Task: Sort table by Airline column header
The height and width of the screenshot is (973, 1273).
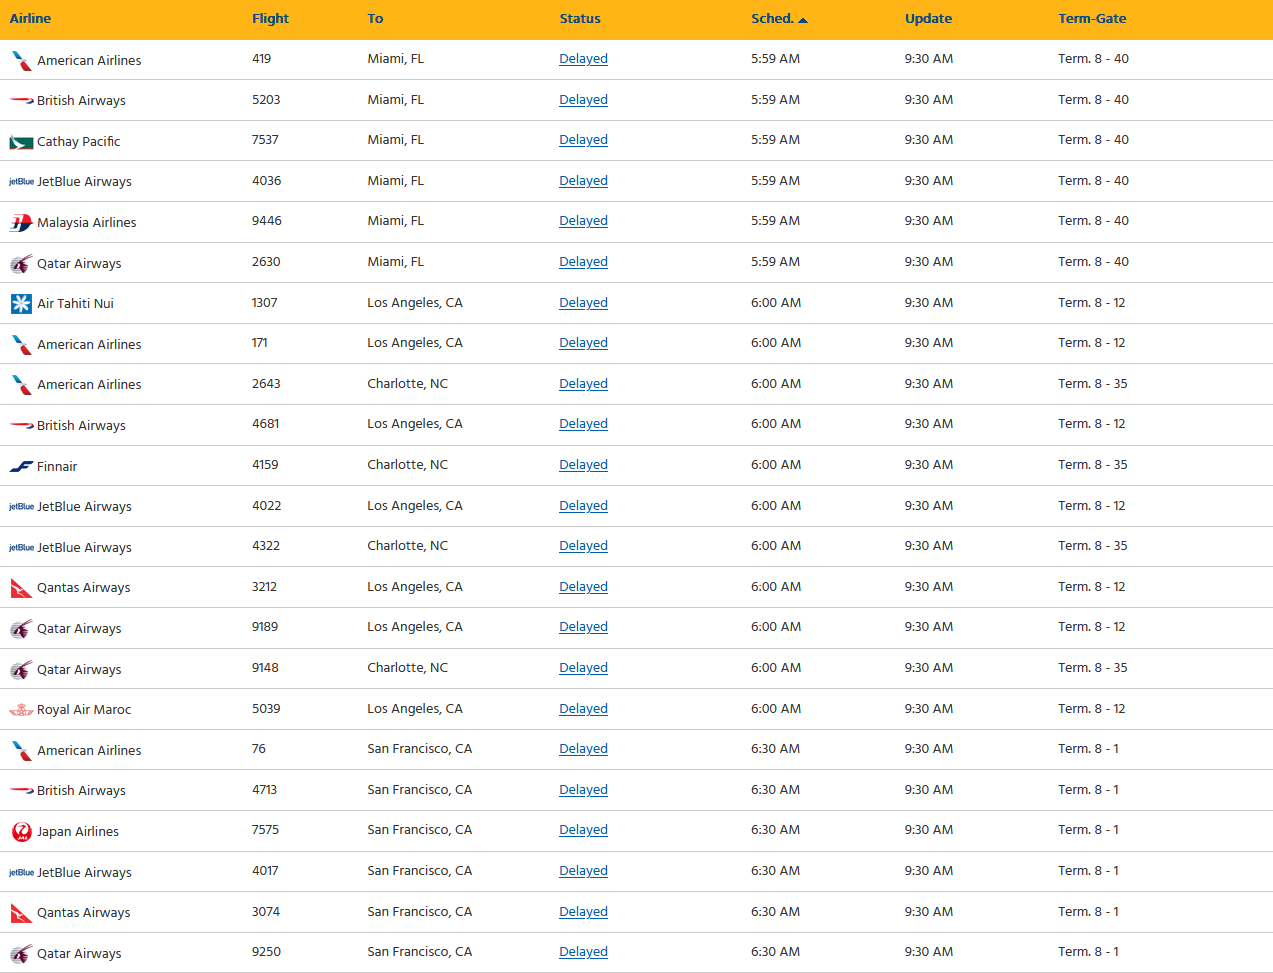Action: (x=30, y=19)
